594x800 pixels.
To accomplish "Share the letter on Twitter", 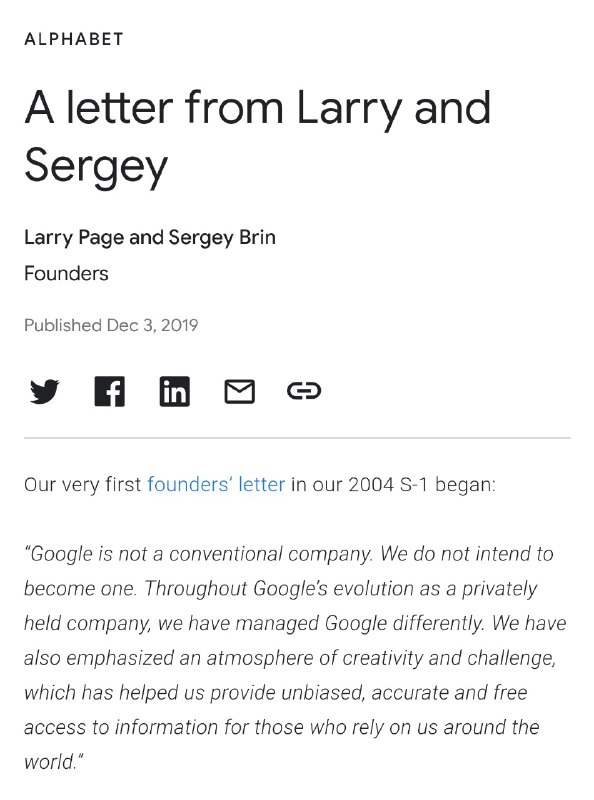I will point(44,391).
